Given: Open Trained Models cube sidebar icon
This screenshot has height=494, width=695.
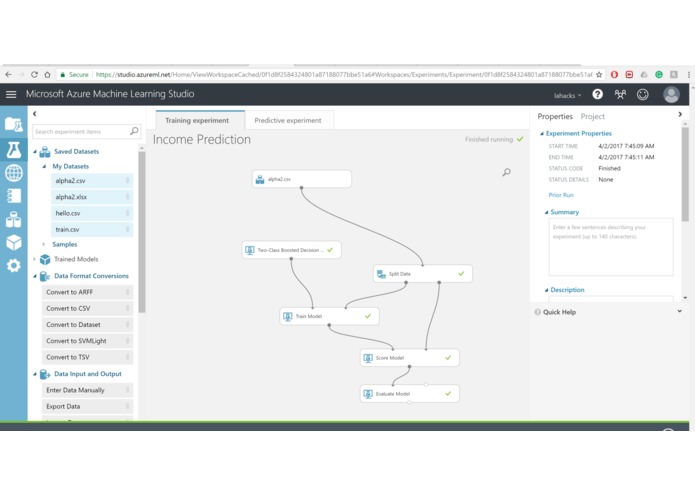Looking at the screenshot, I should click(14, 242).
